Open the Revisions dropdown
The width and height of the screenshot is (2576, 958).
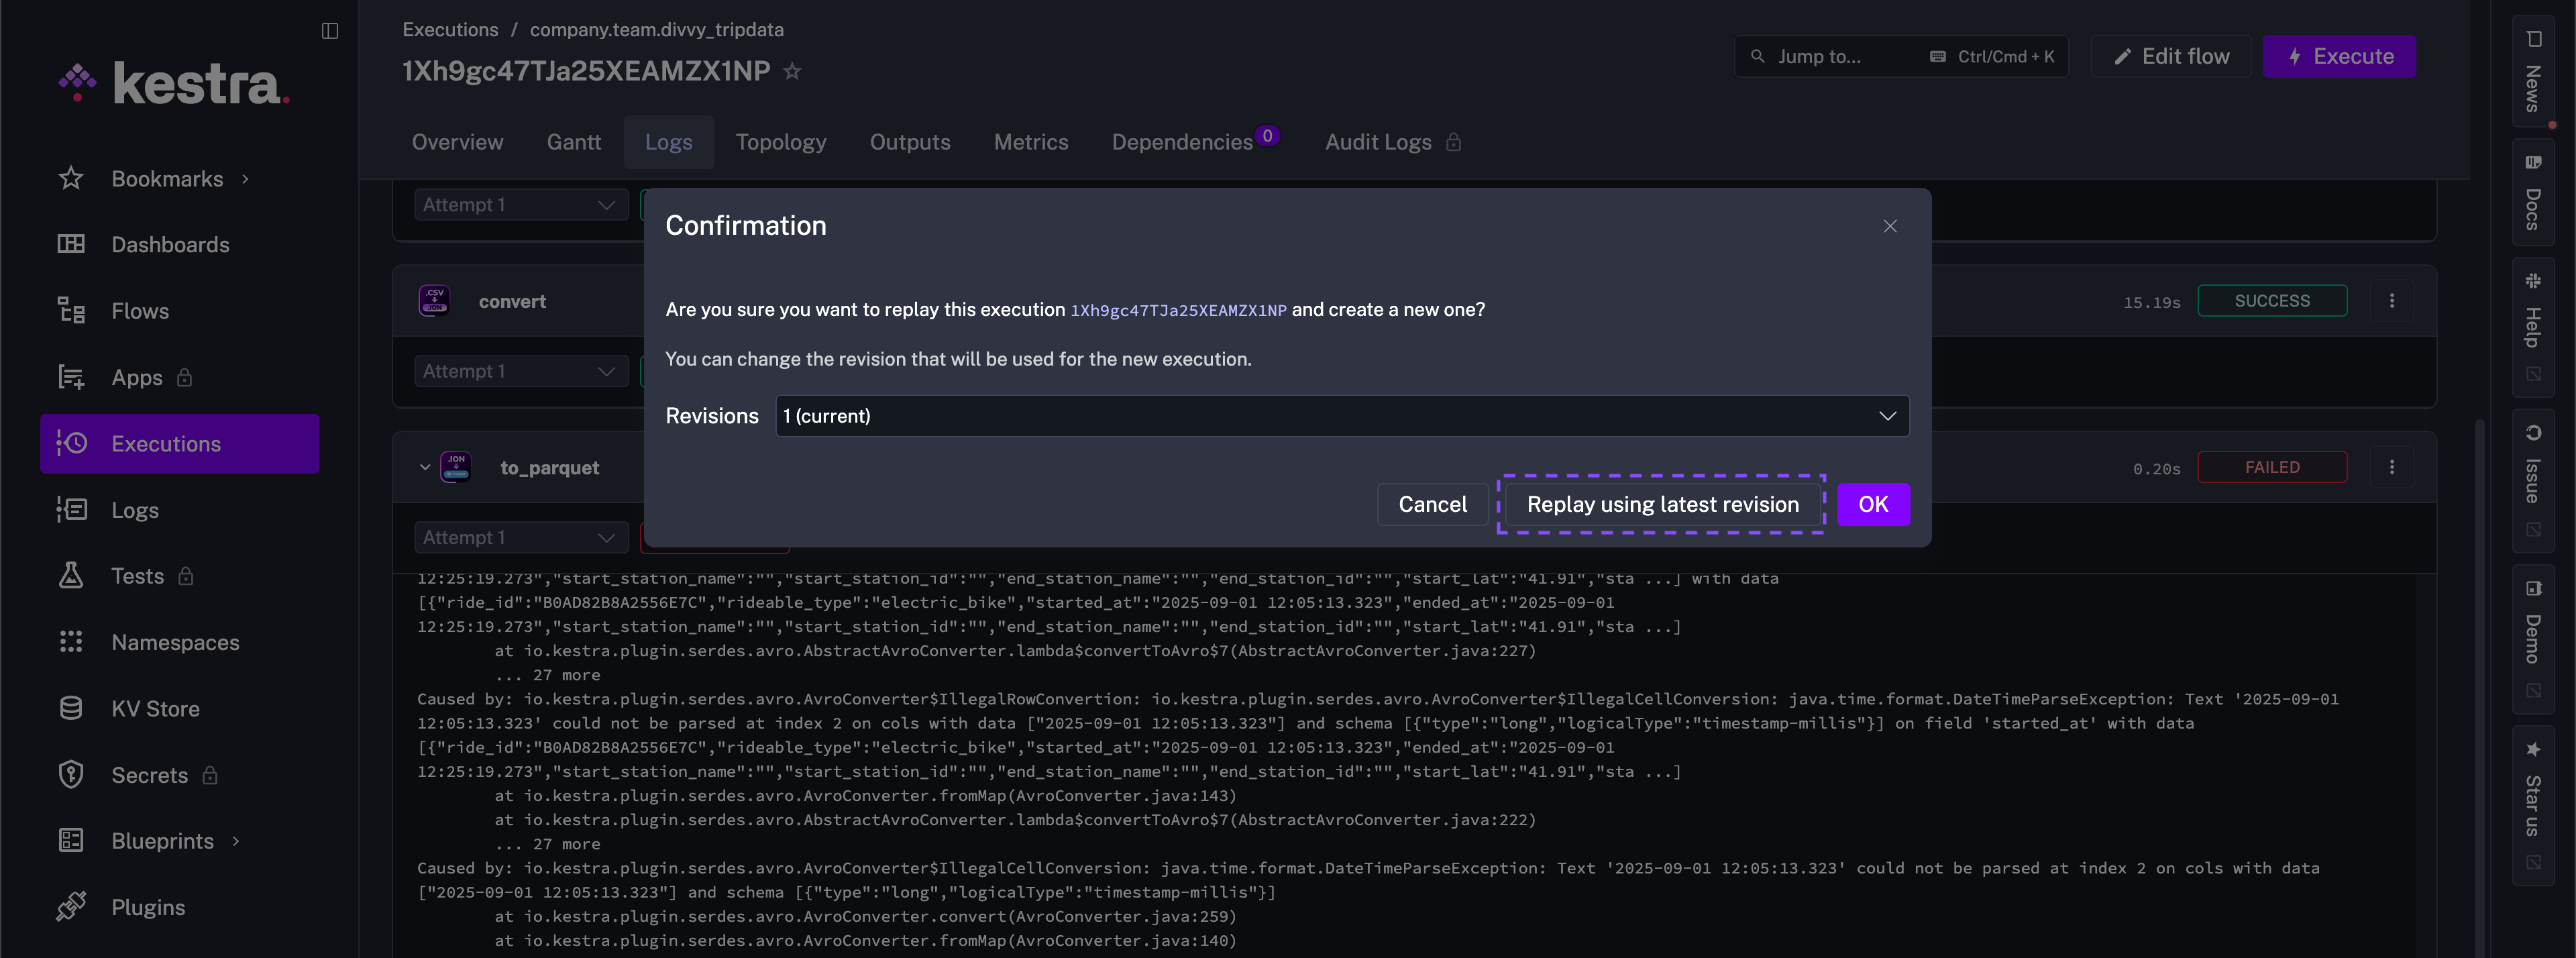coord(1341,416)
